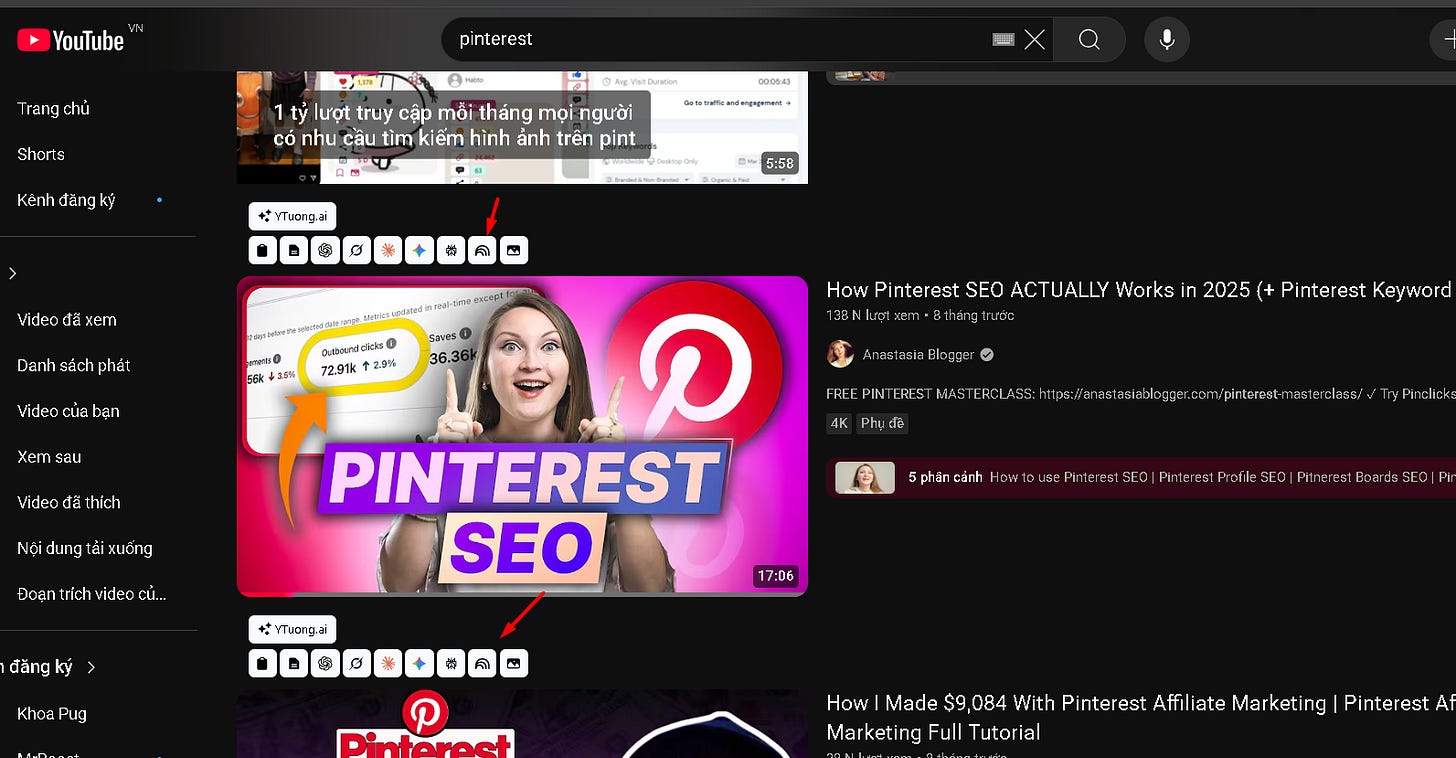
Task: Clear the search box with the X icon
Action: (1034, 40)
